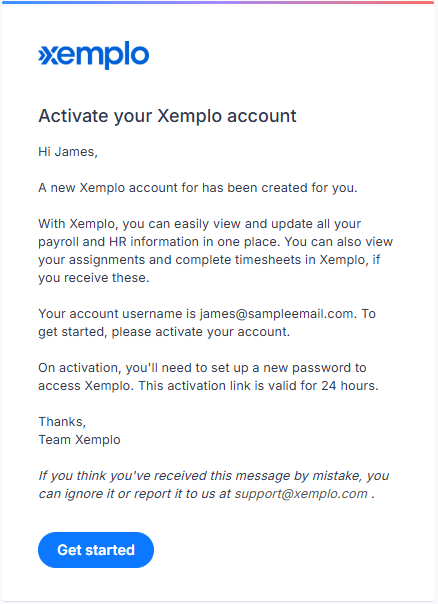Click the 'you receive these' line

94,278
